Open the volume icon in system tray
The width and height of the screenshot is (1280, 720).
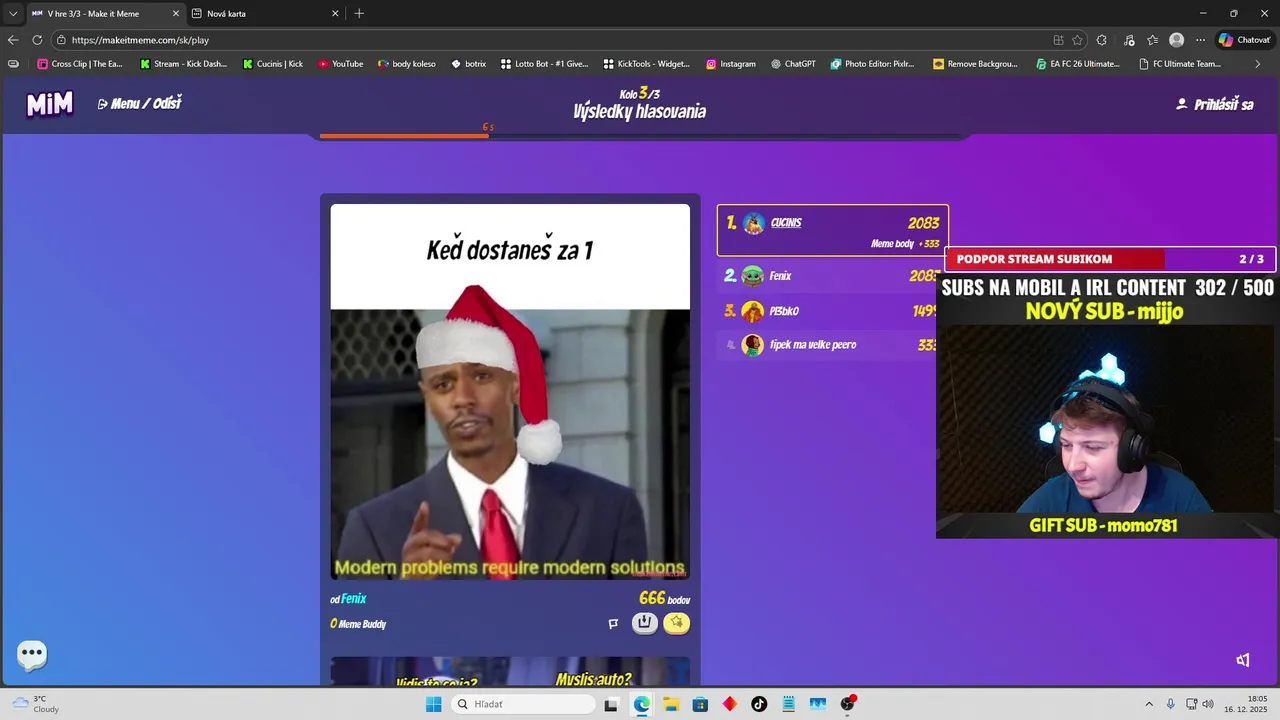1208,704
